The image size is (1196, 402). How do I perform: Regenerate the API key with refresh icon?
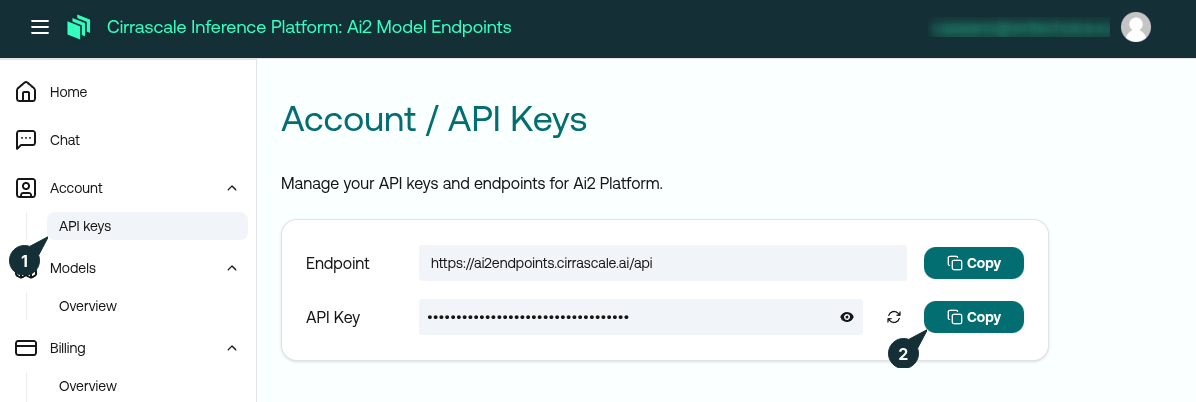[894, 317]
